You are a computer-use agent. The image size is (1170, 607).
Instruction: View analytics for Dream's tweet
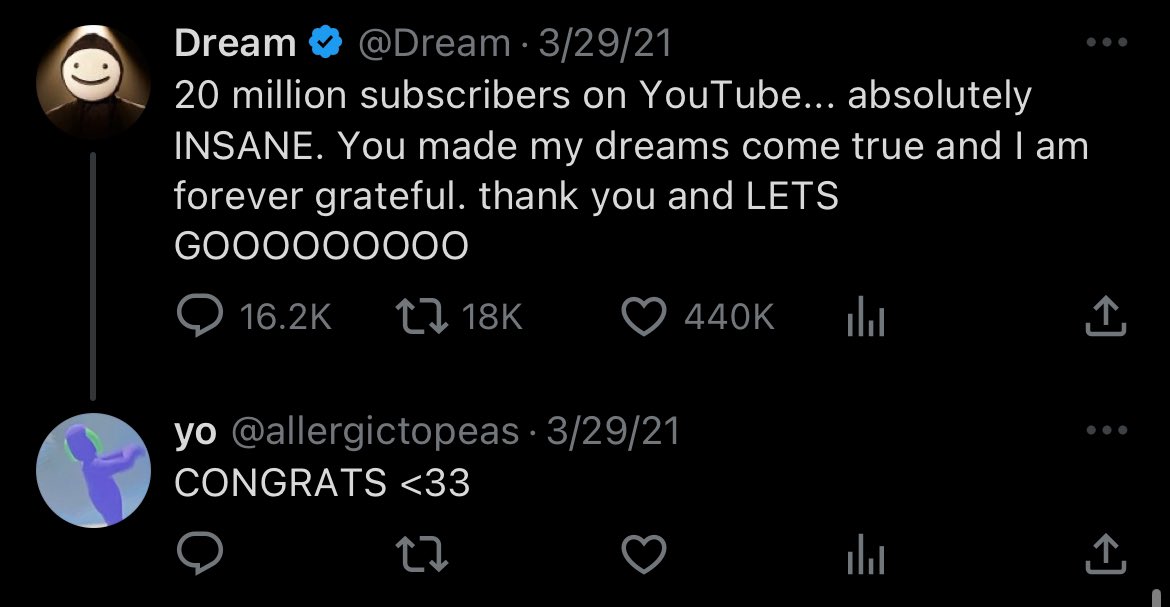click(866, 316)
